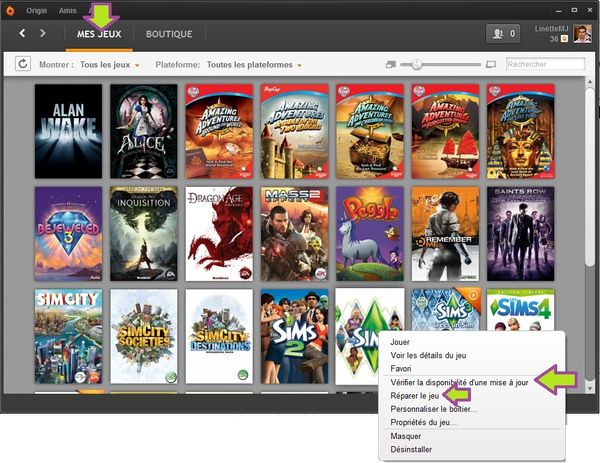This screenshot has width=600, height=463.
Task: Switch to the MES JEUX tab
Action: click(99, 34)
